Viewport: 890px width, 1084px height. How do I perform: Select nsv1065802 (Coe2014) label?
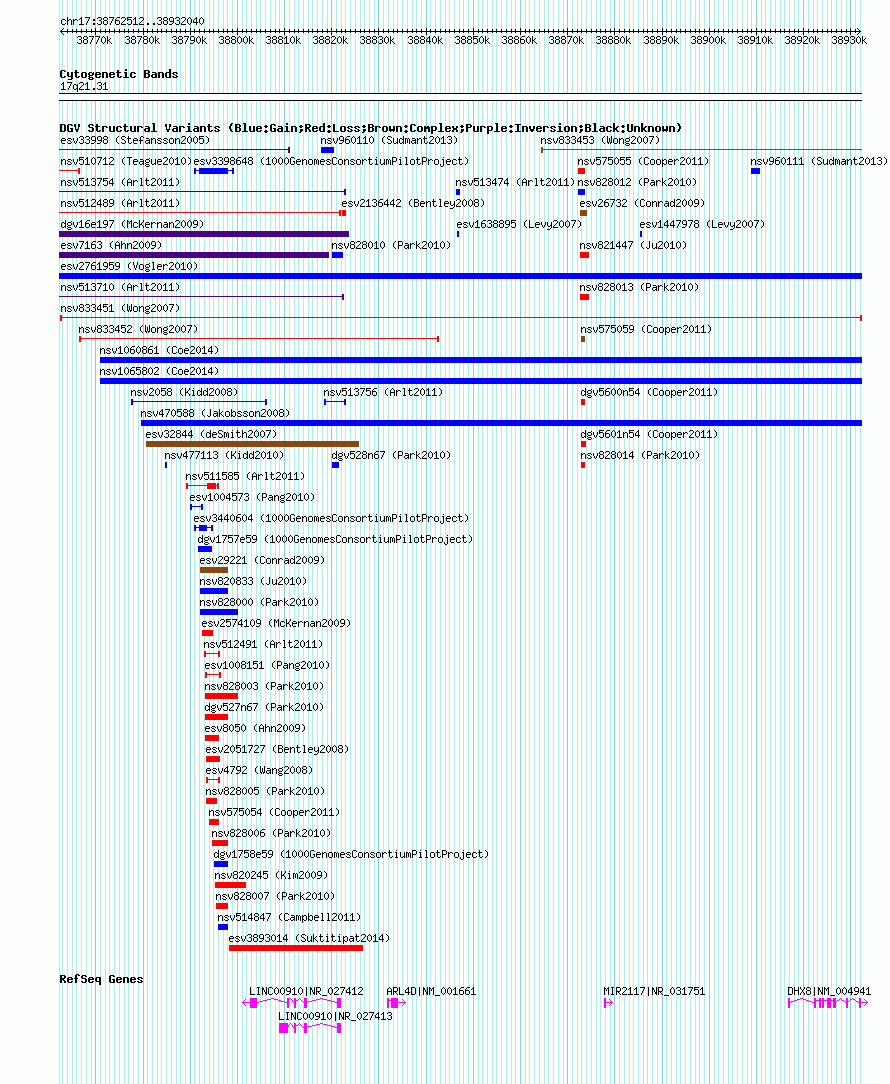coord(159,371)
